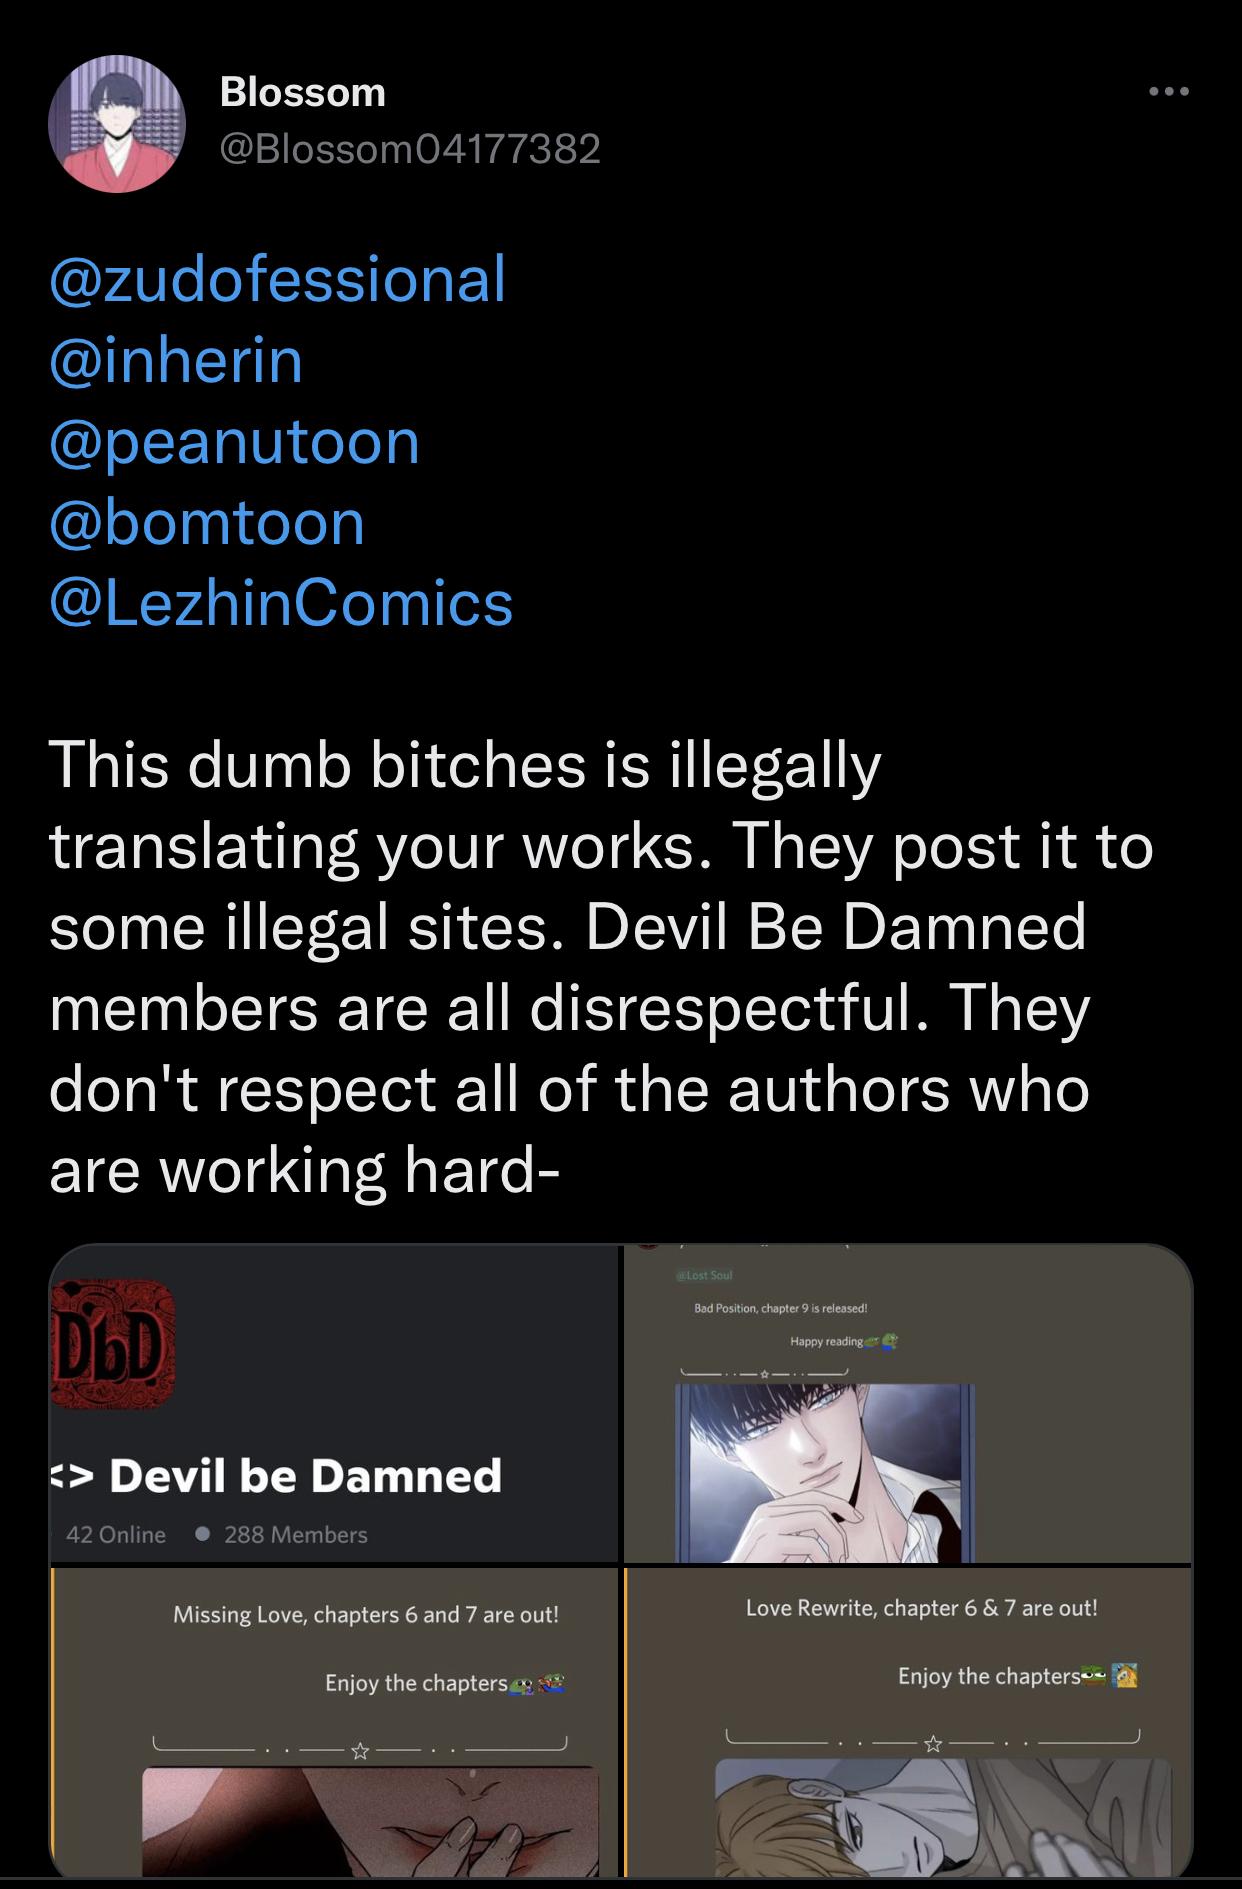Expand the Love Rewrite chapters screenshot

[x=907, y=1721]
